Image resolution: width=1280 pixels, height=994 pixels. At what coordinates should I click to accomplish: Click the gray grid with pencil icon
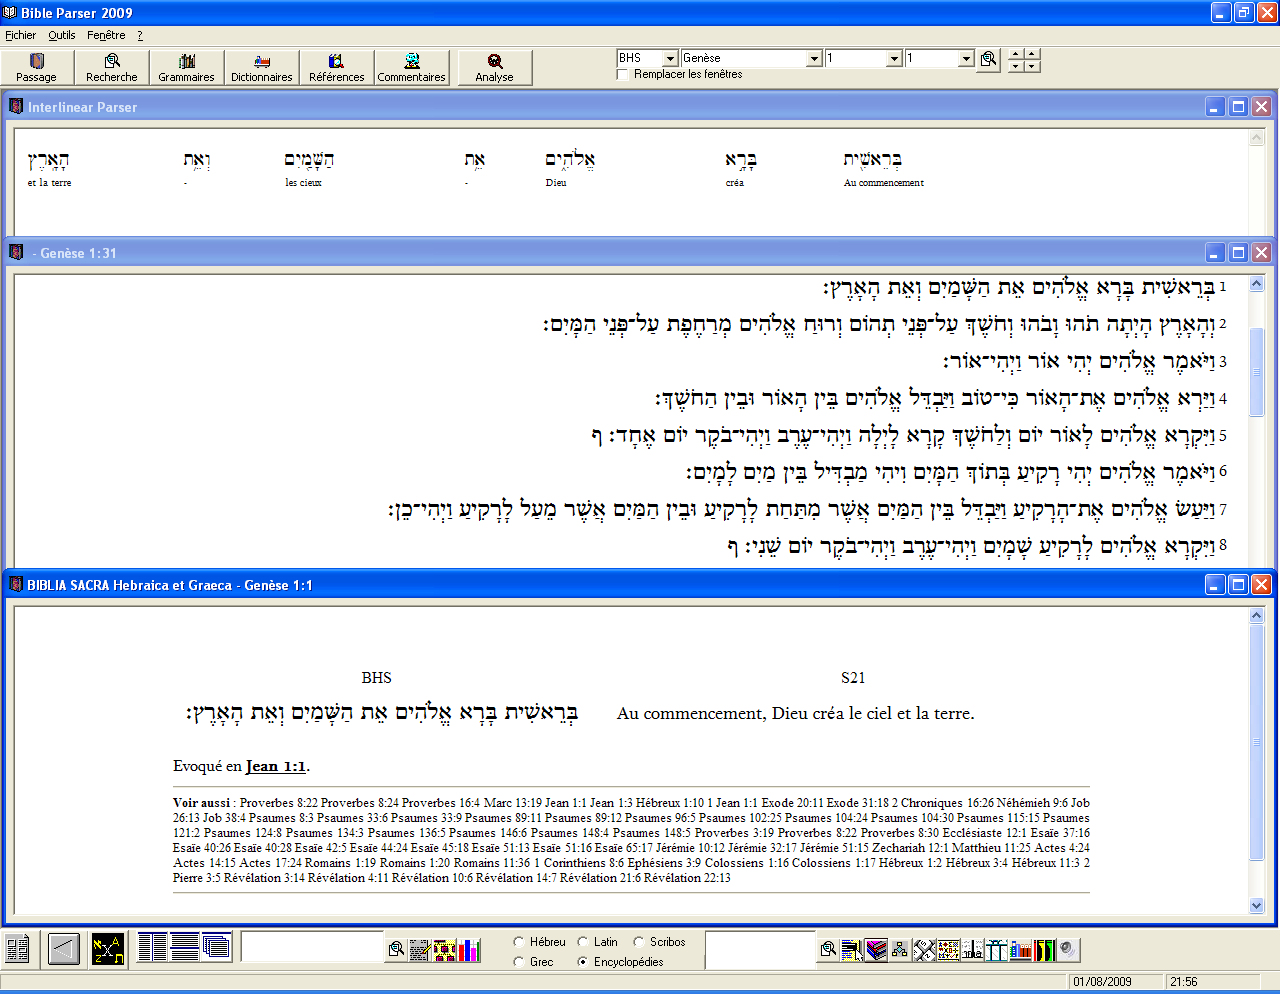(x=420, y=949)
